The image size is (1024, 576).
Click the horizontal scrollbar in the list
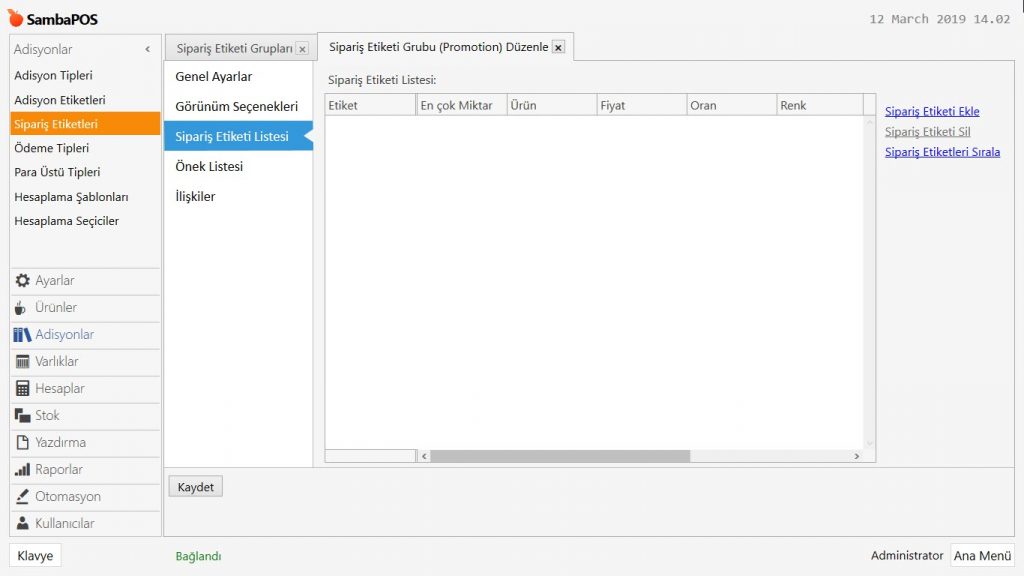tap(560, 456)
